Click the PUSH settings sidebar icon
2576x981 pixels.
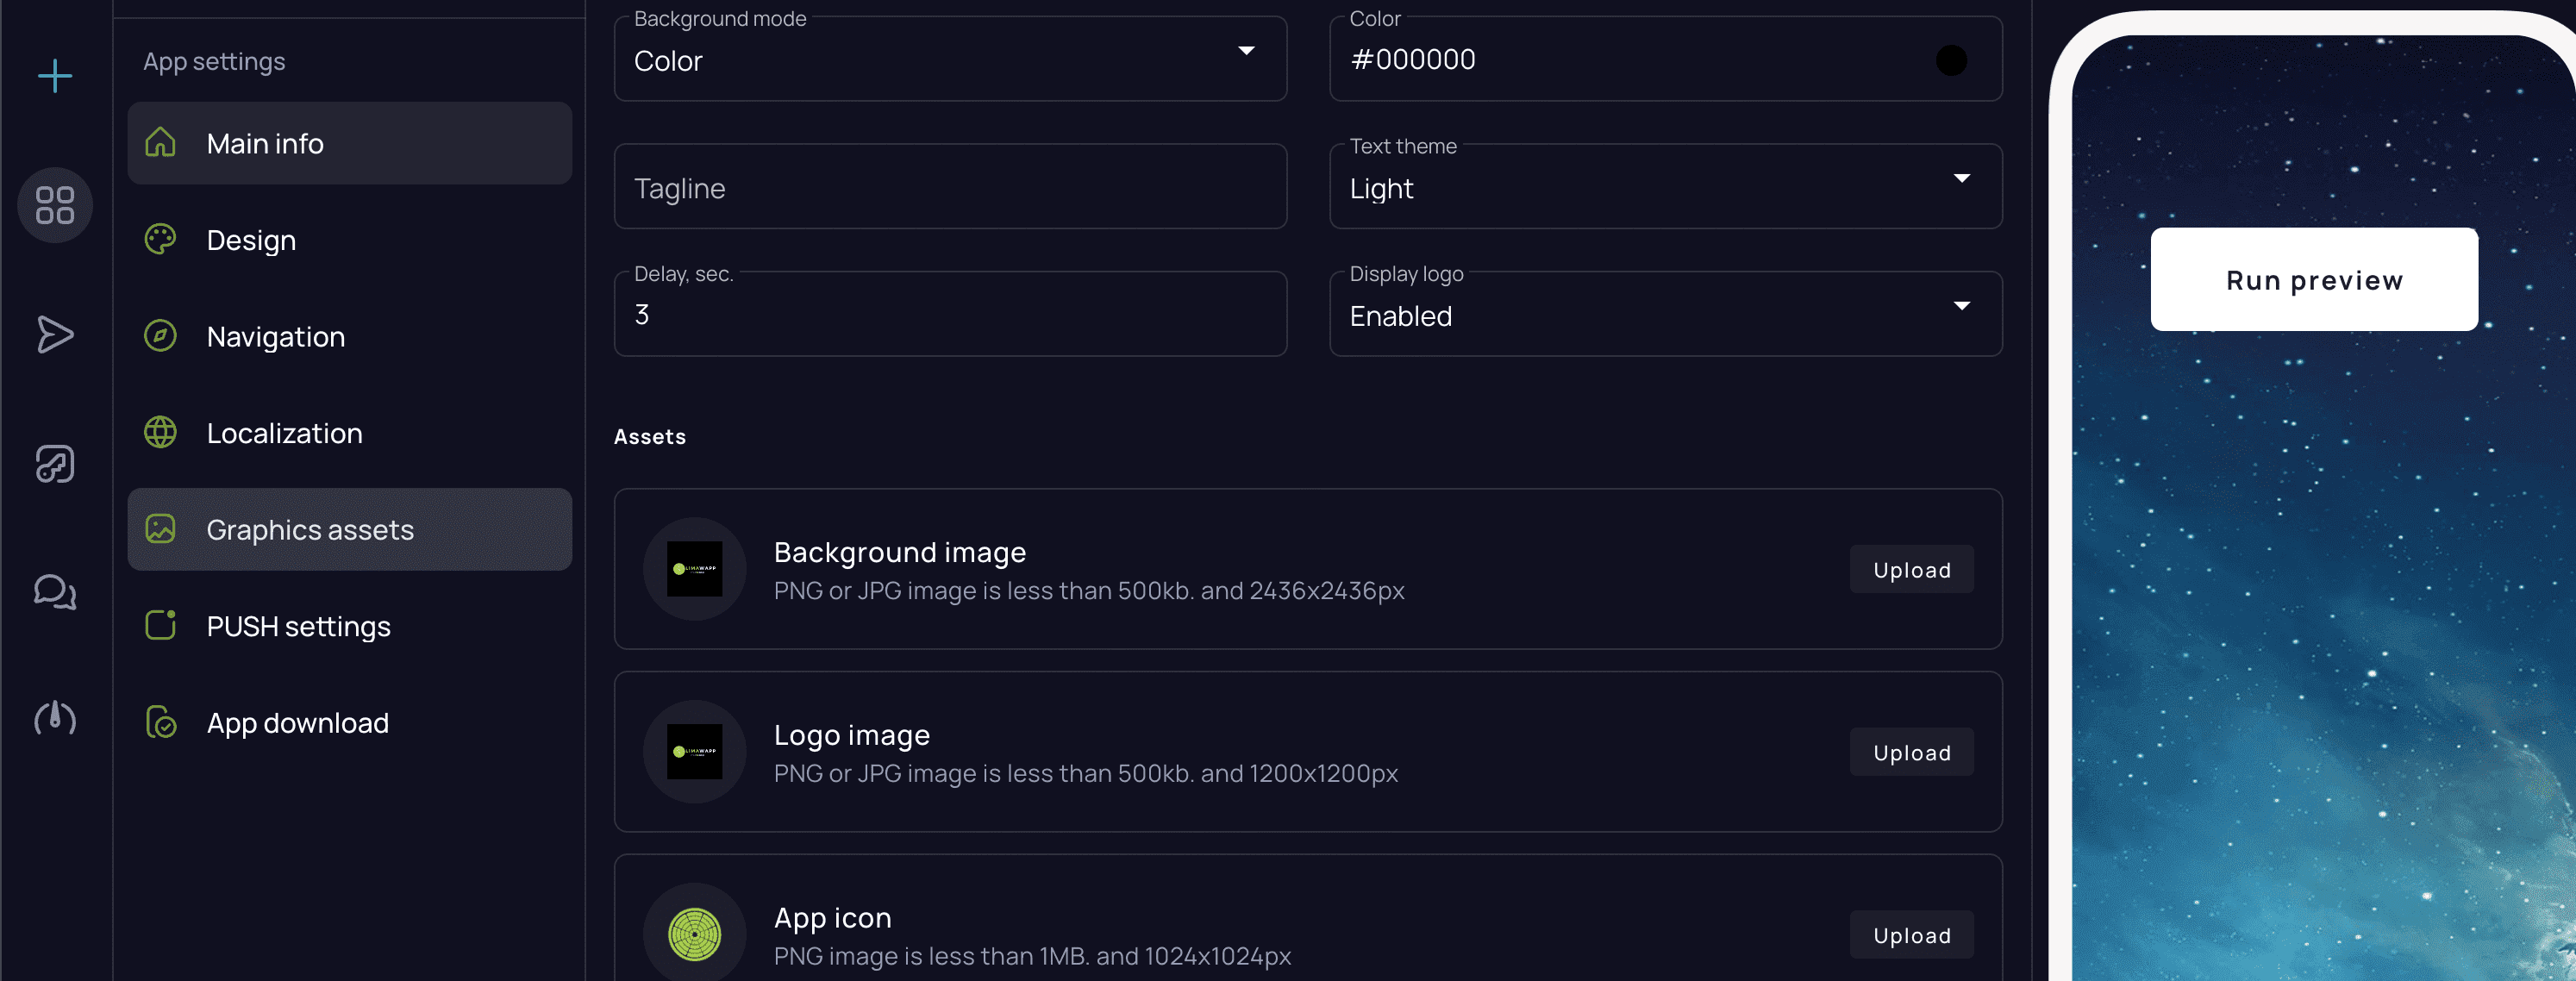coord(158,628)
